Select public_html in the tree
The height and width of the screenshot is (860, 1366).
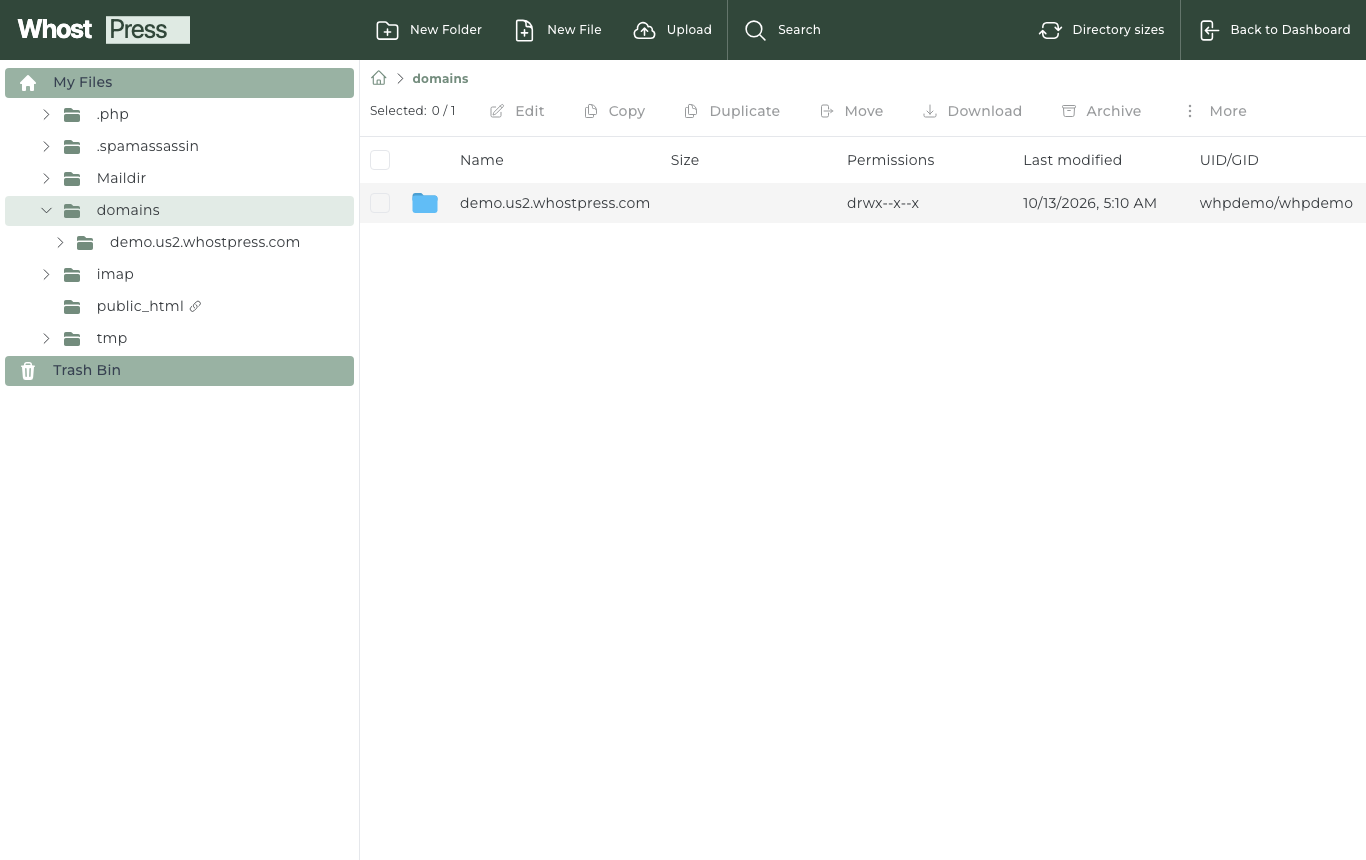tap(140, 306)
